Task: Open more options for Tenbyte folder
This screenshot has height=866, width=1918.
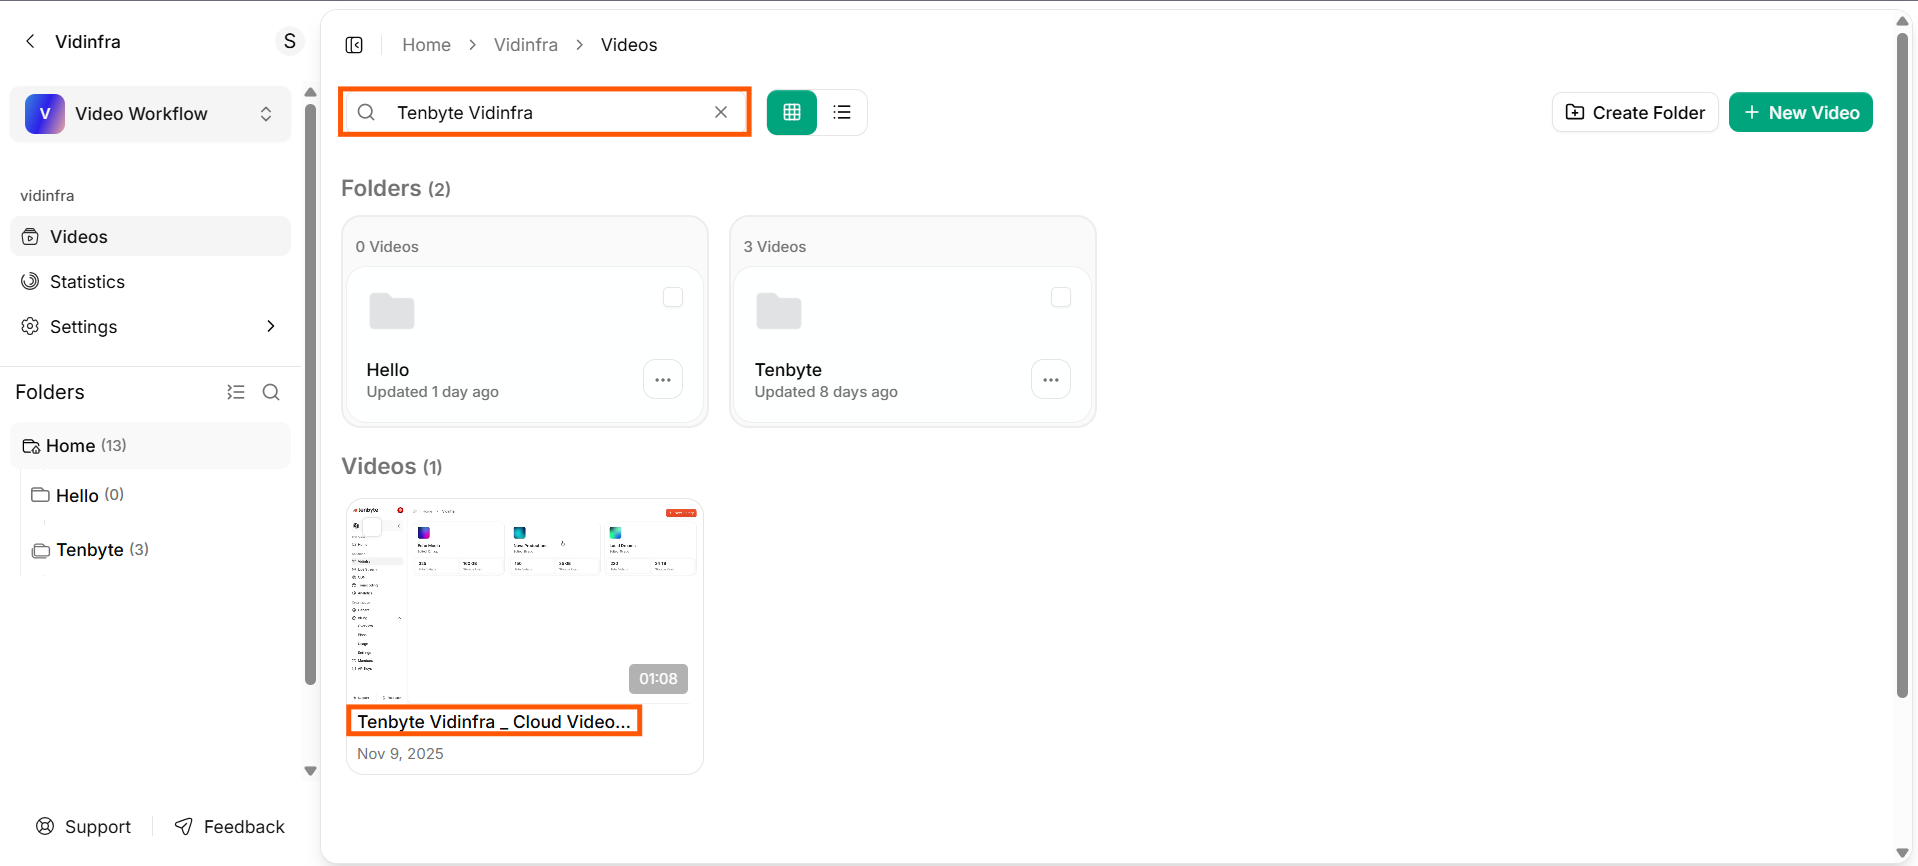Action: [1051, 380]
